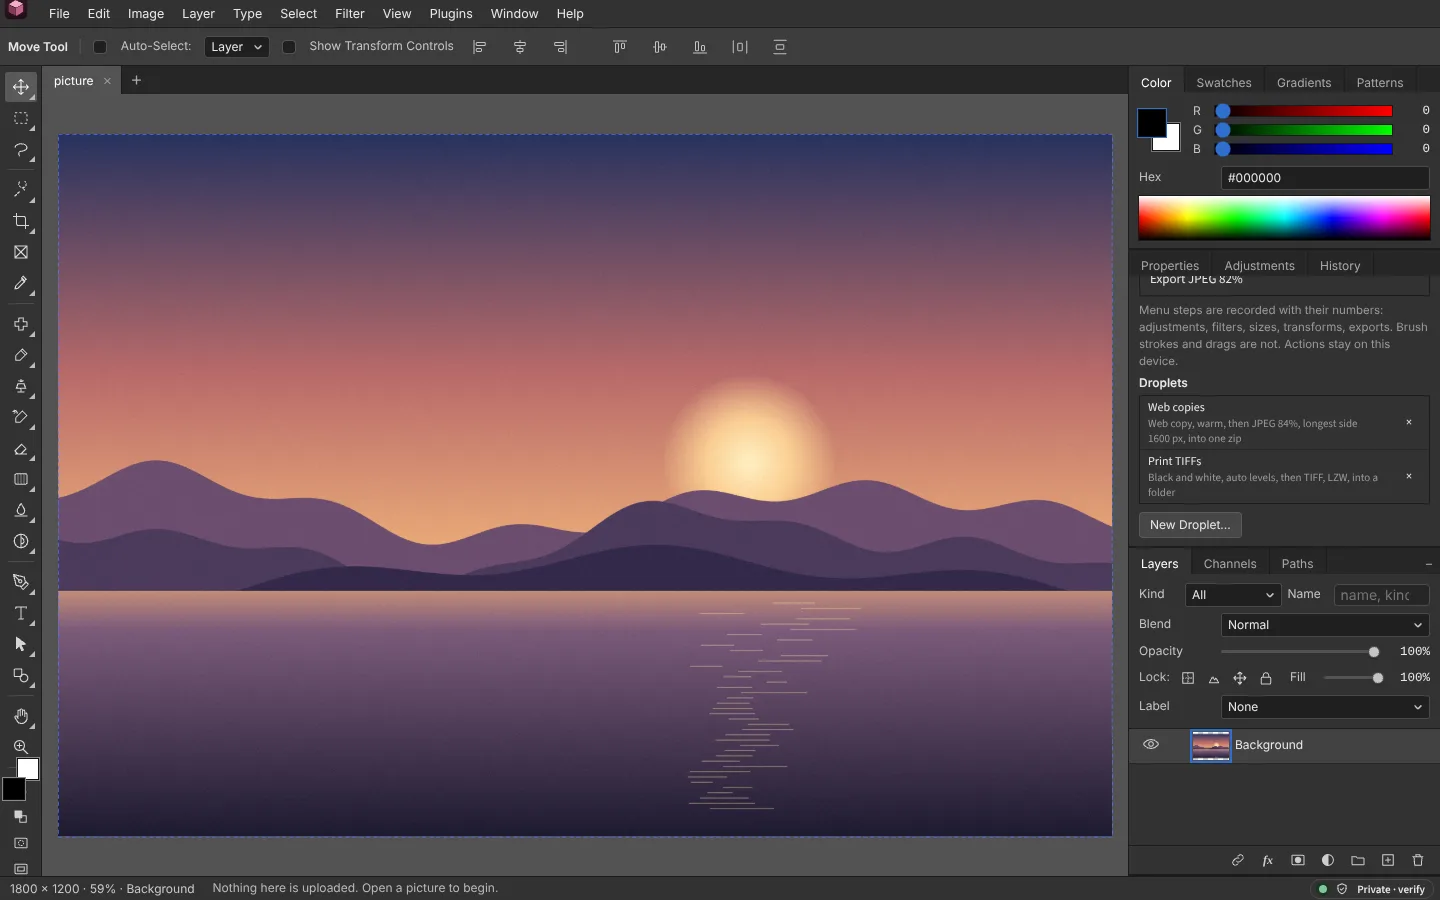Click the new layer icon

[x=1388, y=860]
